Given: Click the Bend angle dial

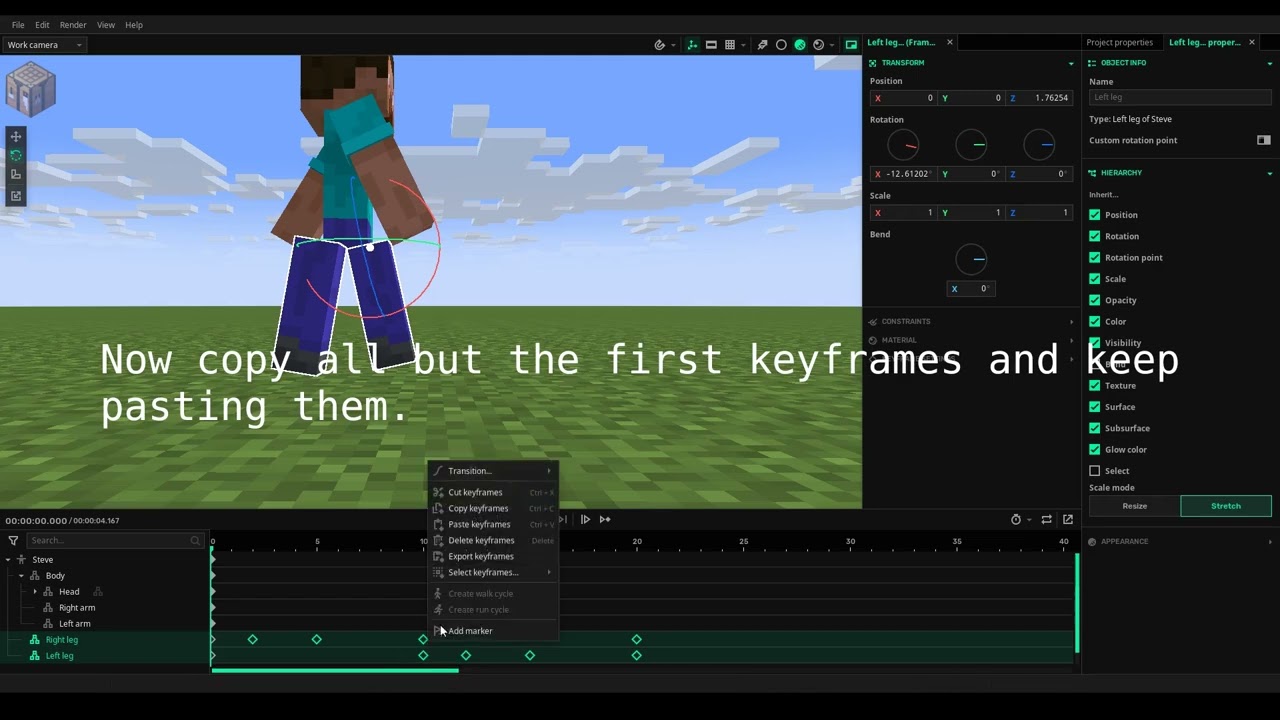Looking at the screenshot, I should (x=971, y=259).
